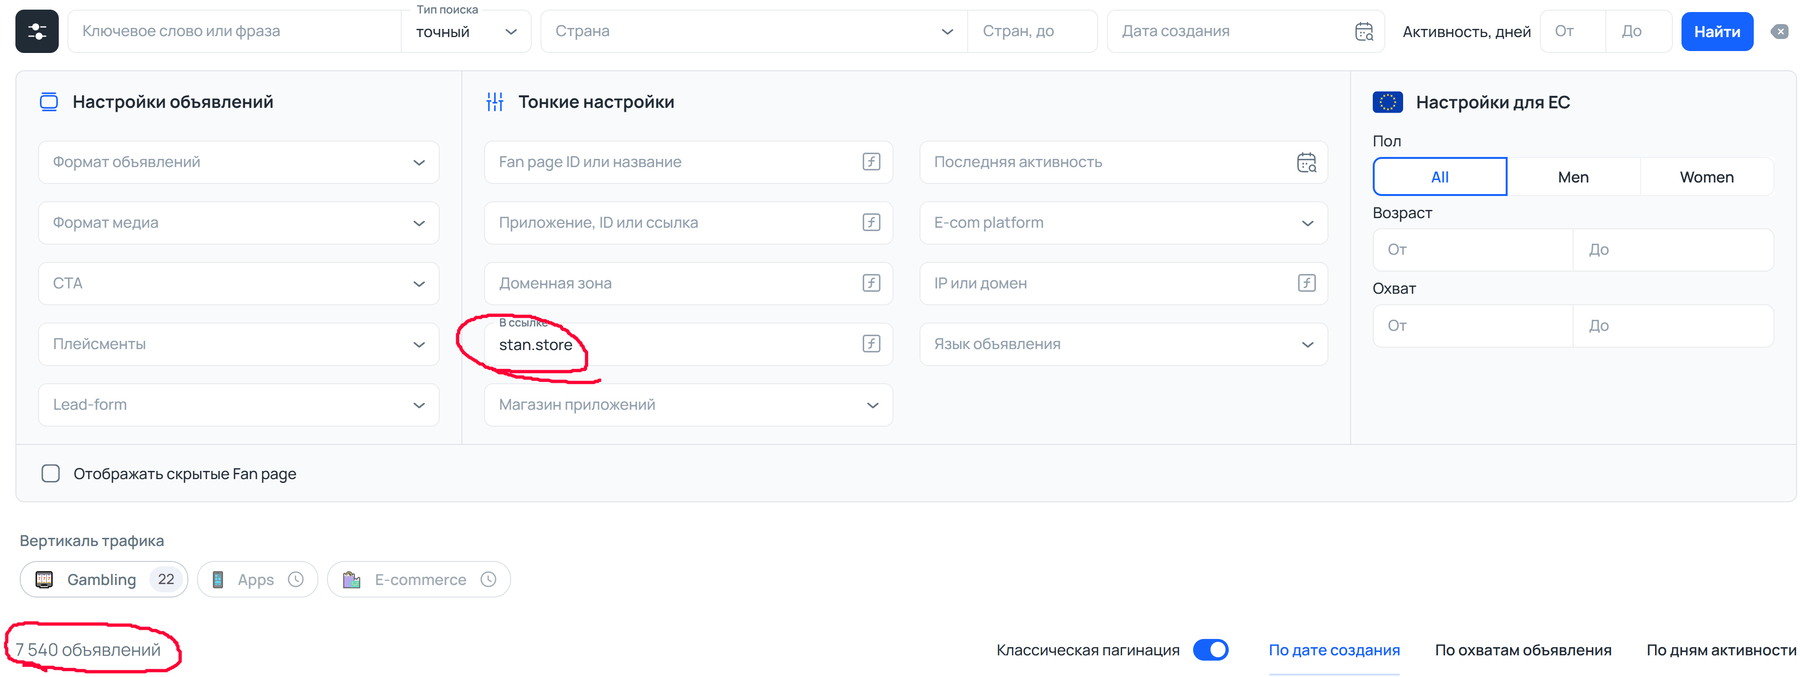Click the formula icon in Доменная зона field
The width and height of the screenshot is (1800, 677).
point(871,283)
